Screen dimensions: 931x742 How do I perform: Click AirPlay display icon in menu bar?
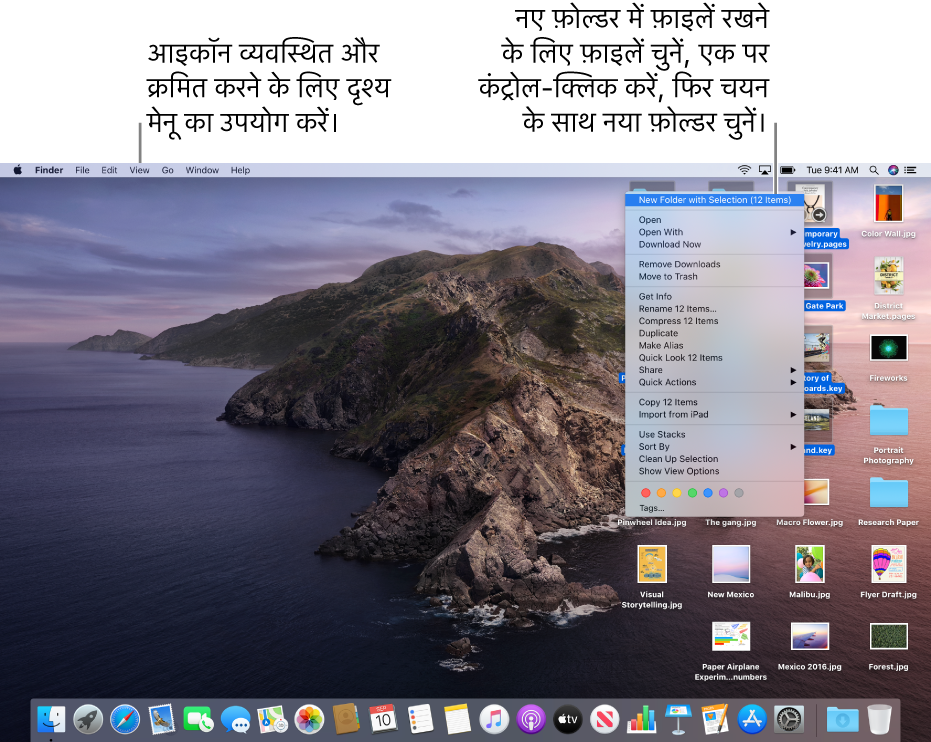coord(765,170)
